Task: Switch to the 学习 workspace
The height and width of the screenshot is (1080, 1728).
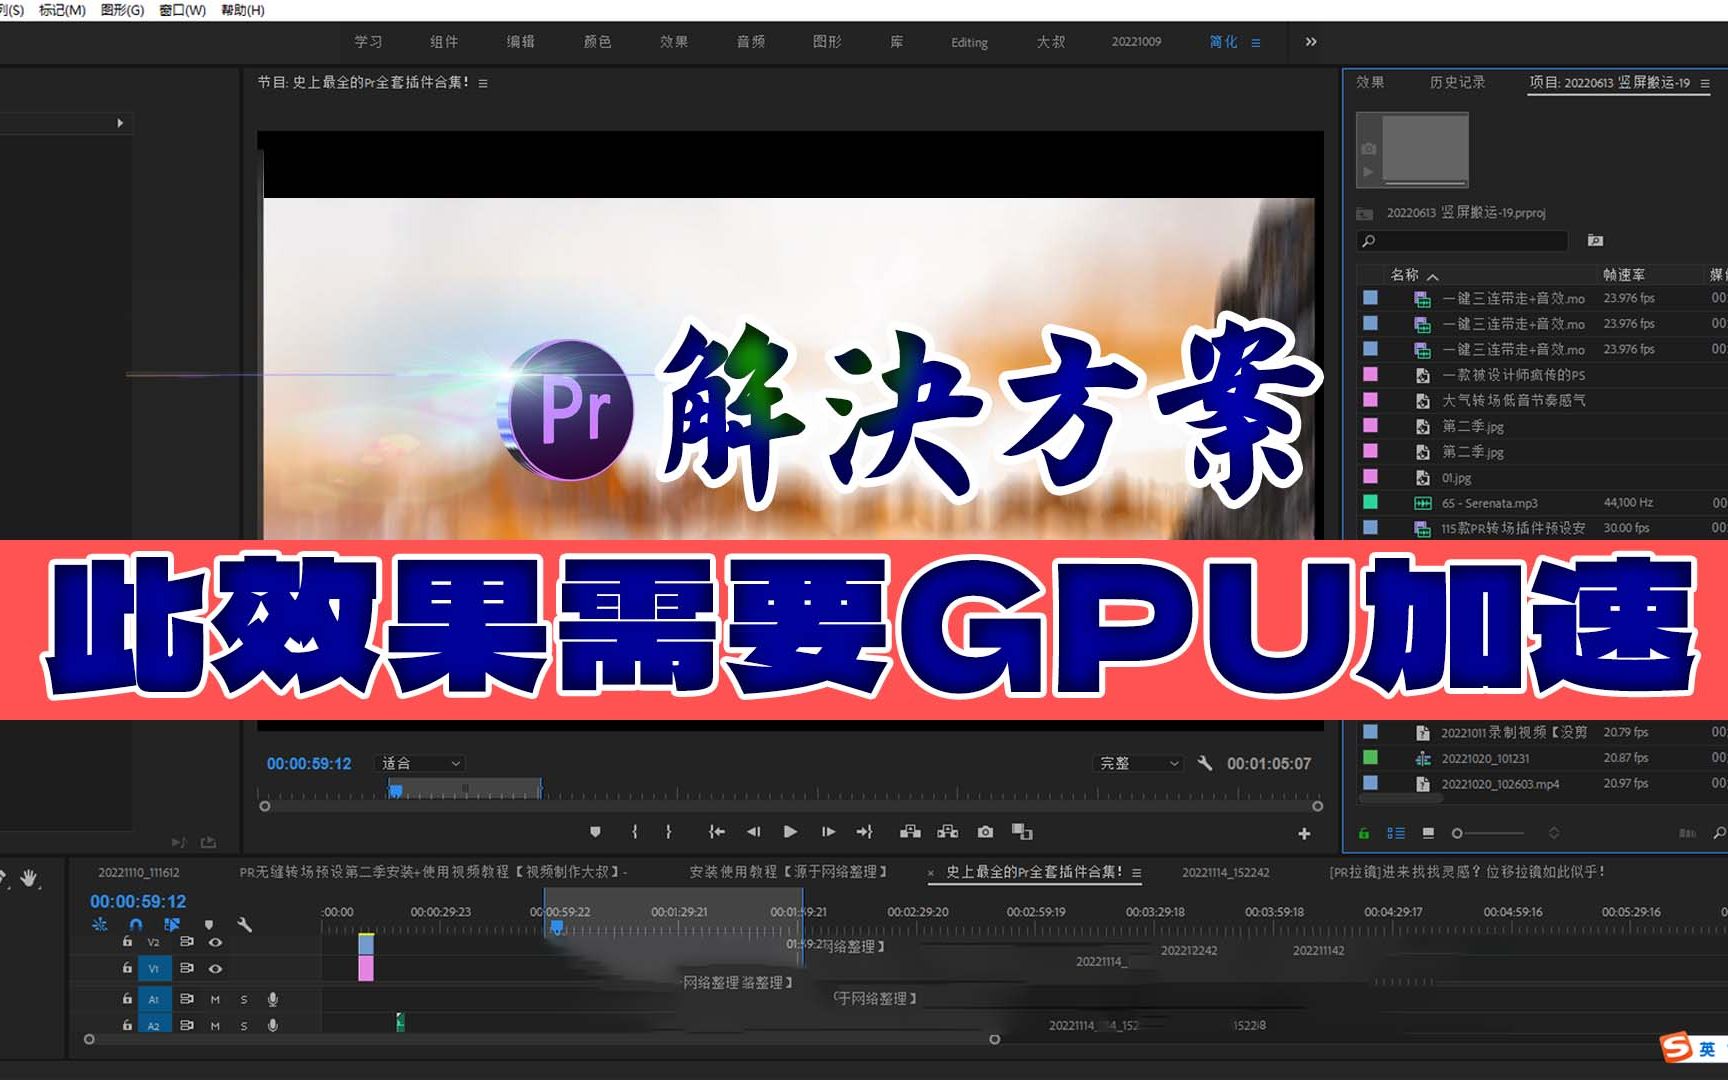Action: click(x=368, y=42)
